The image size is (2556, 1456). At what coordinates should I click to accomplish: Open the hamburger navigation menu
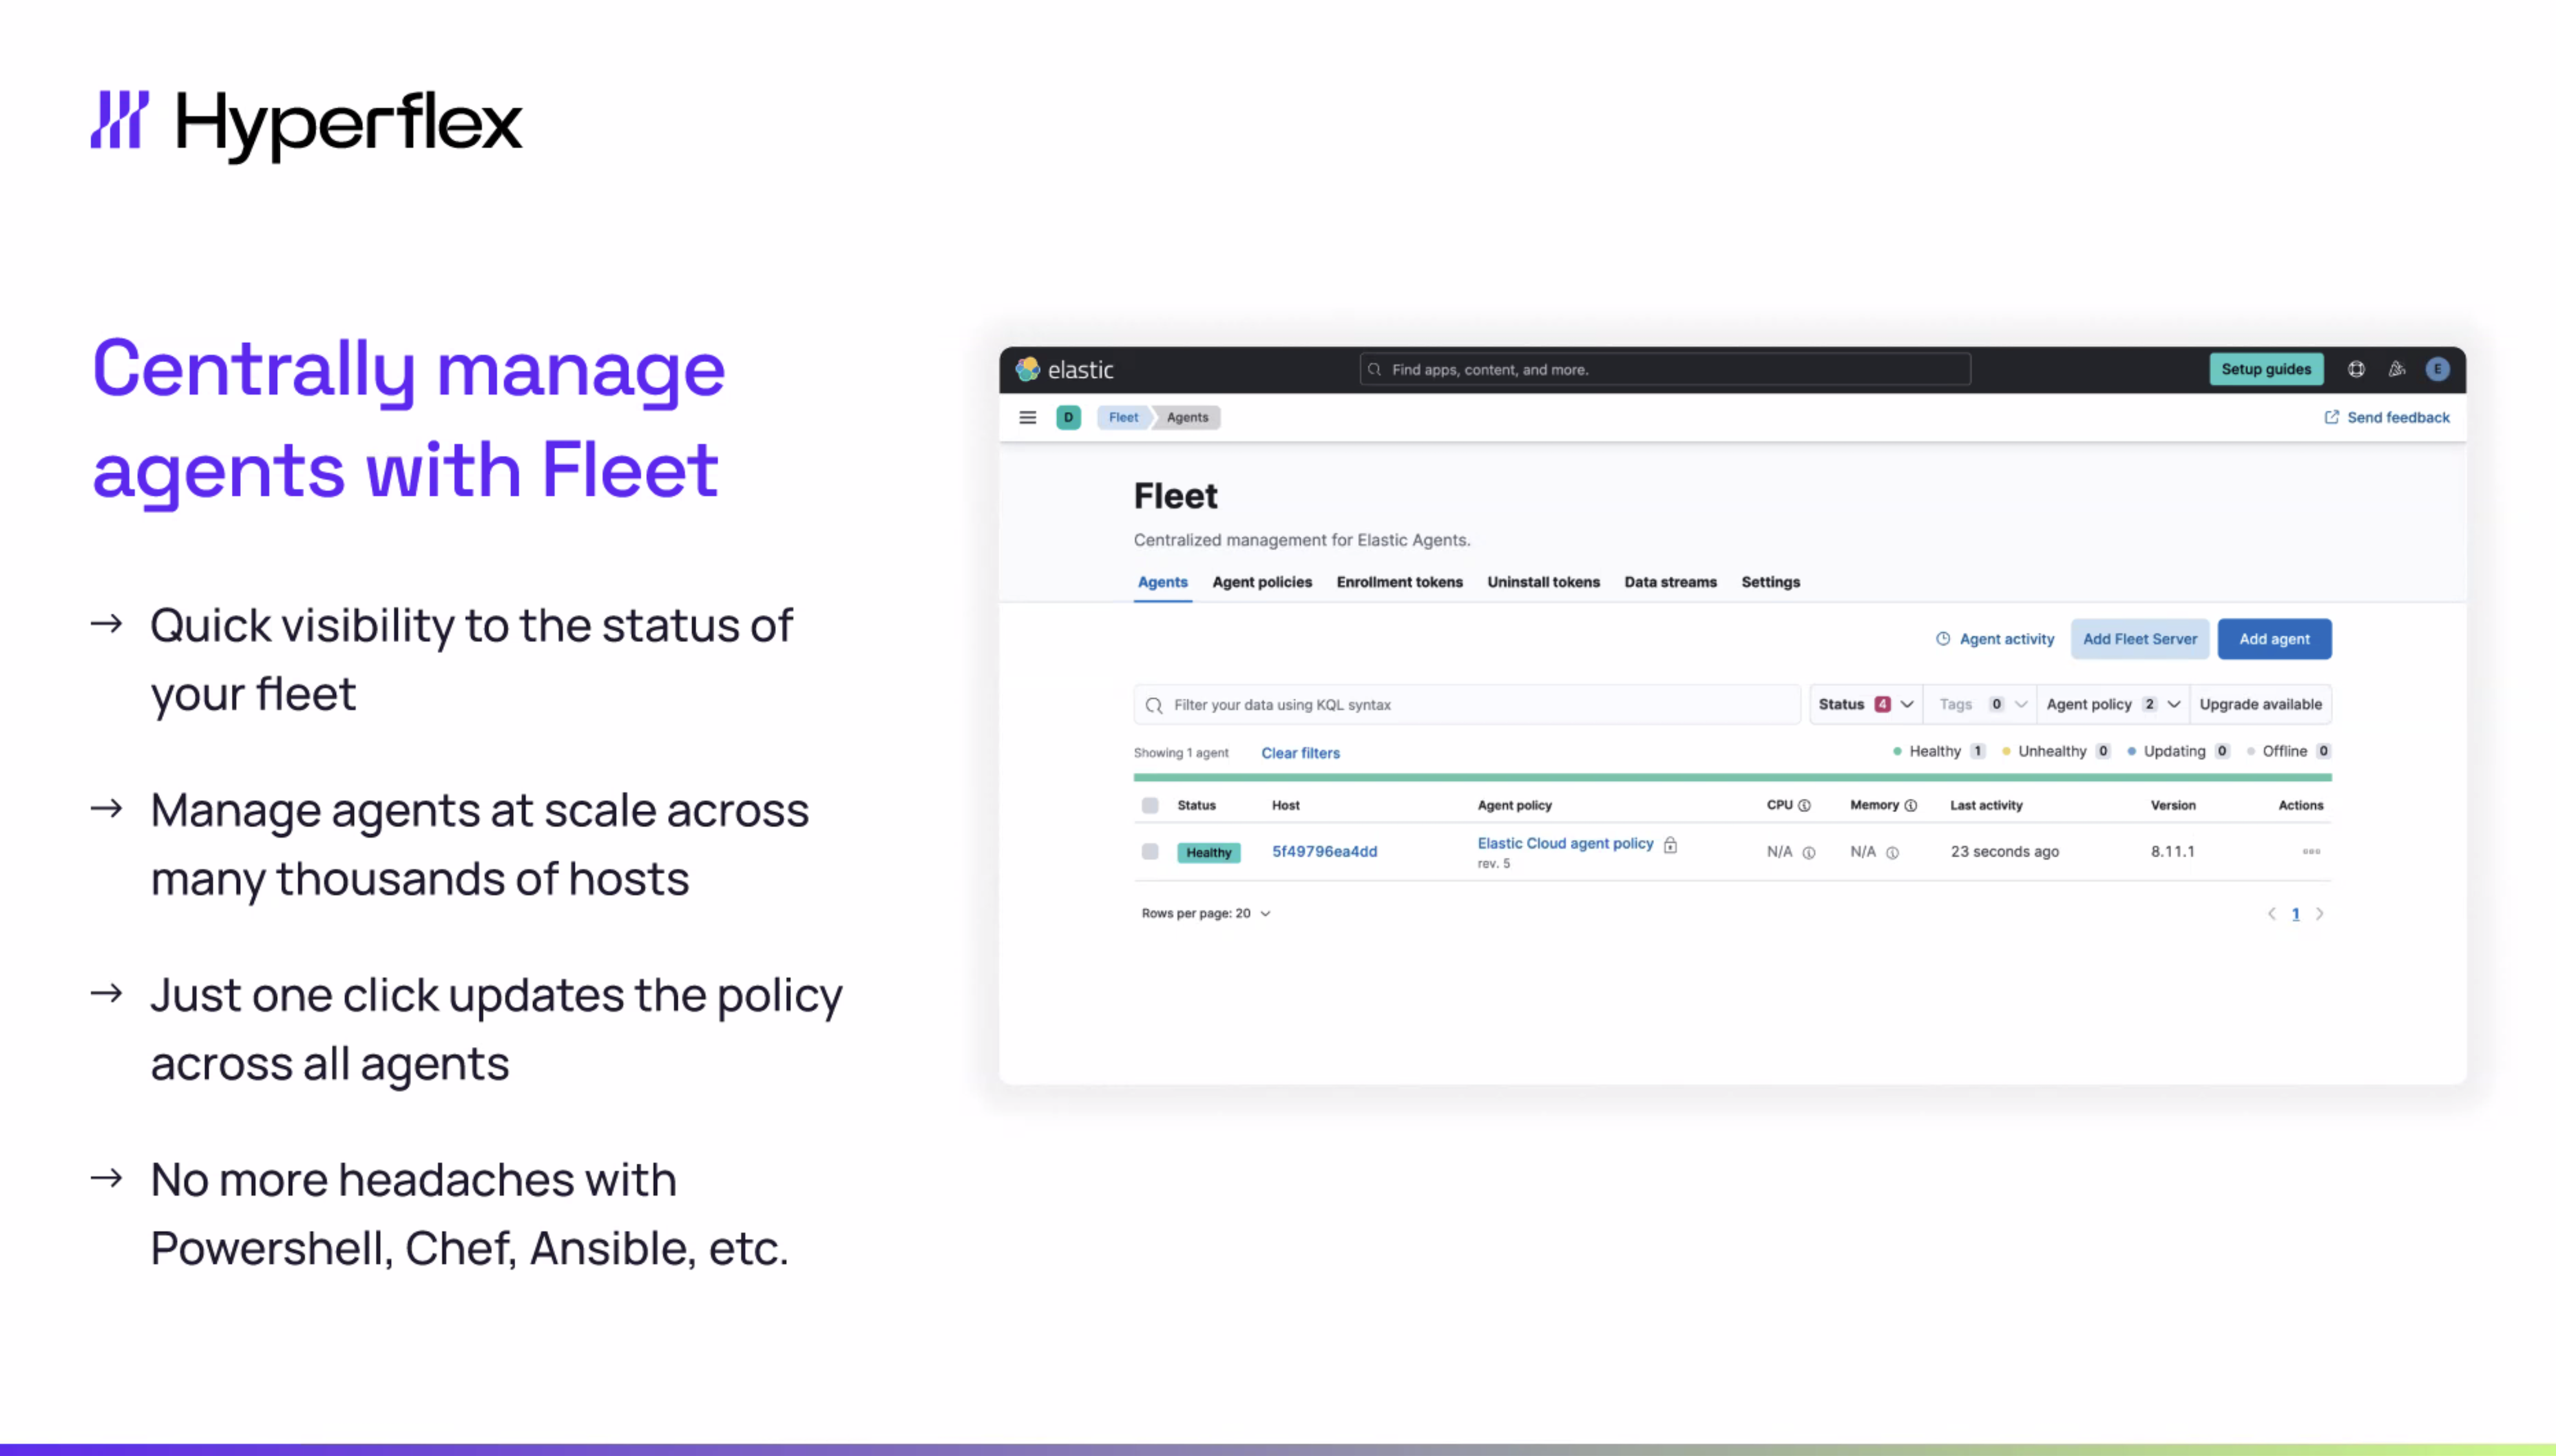pos(1027,417)
